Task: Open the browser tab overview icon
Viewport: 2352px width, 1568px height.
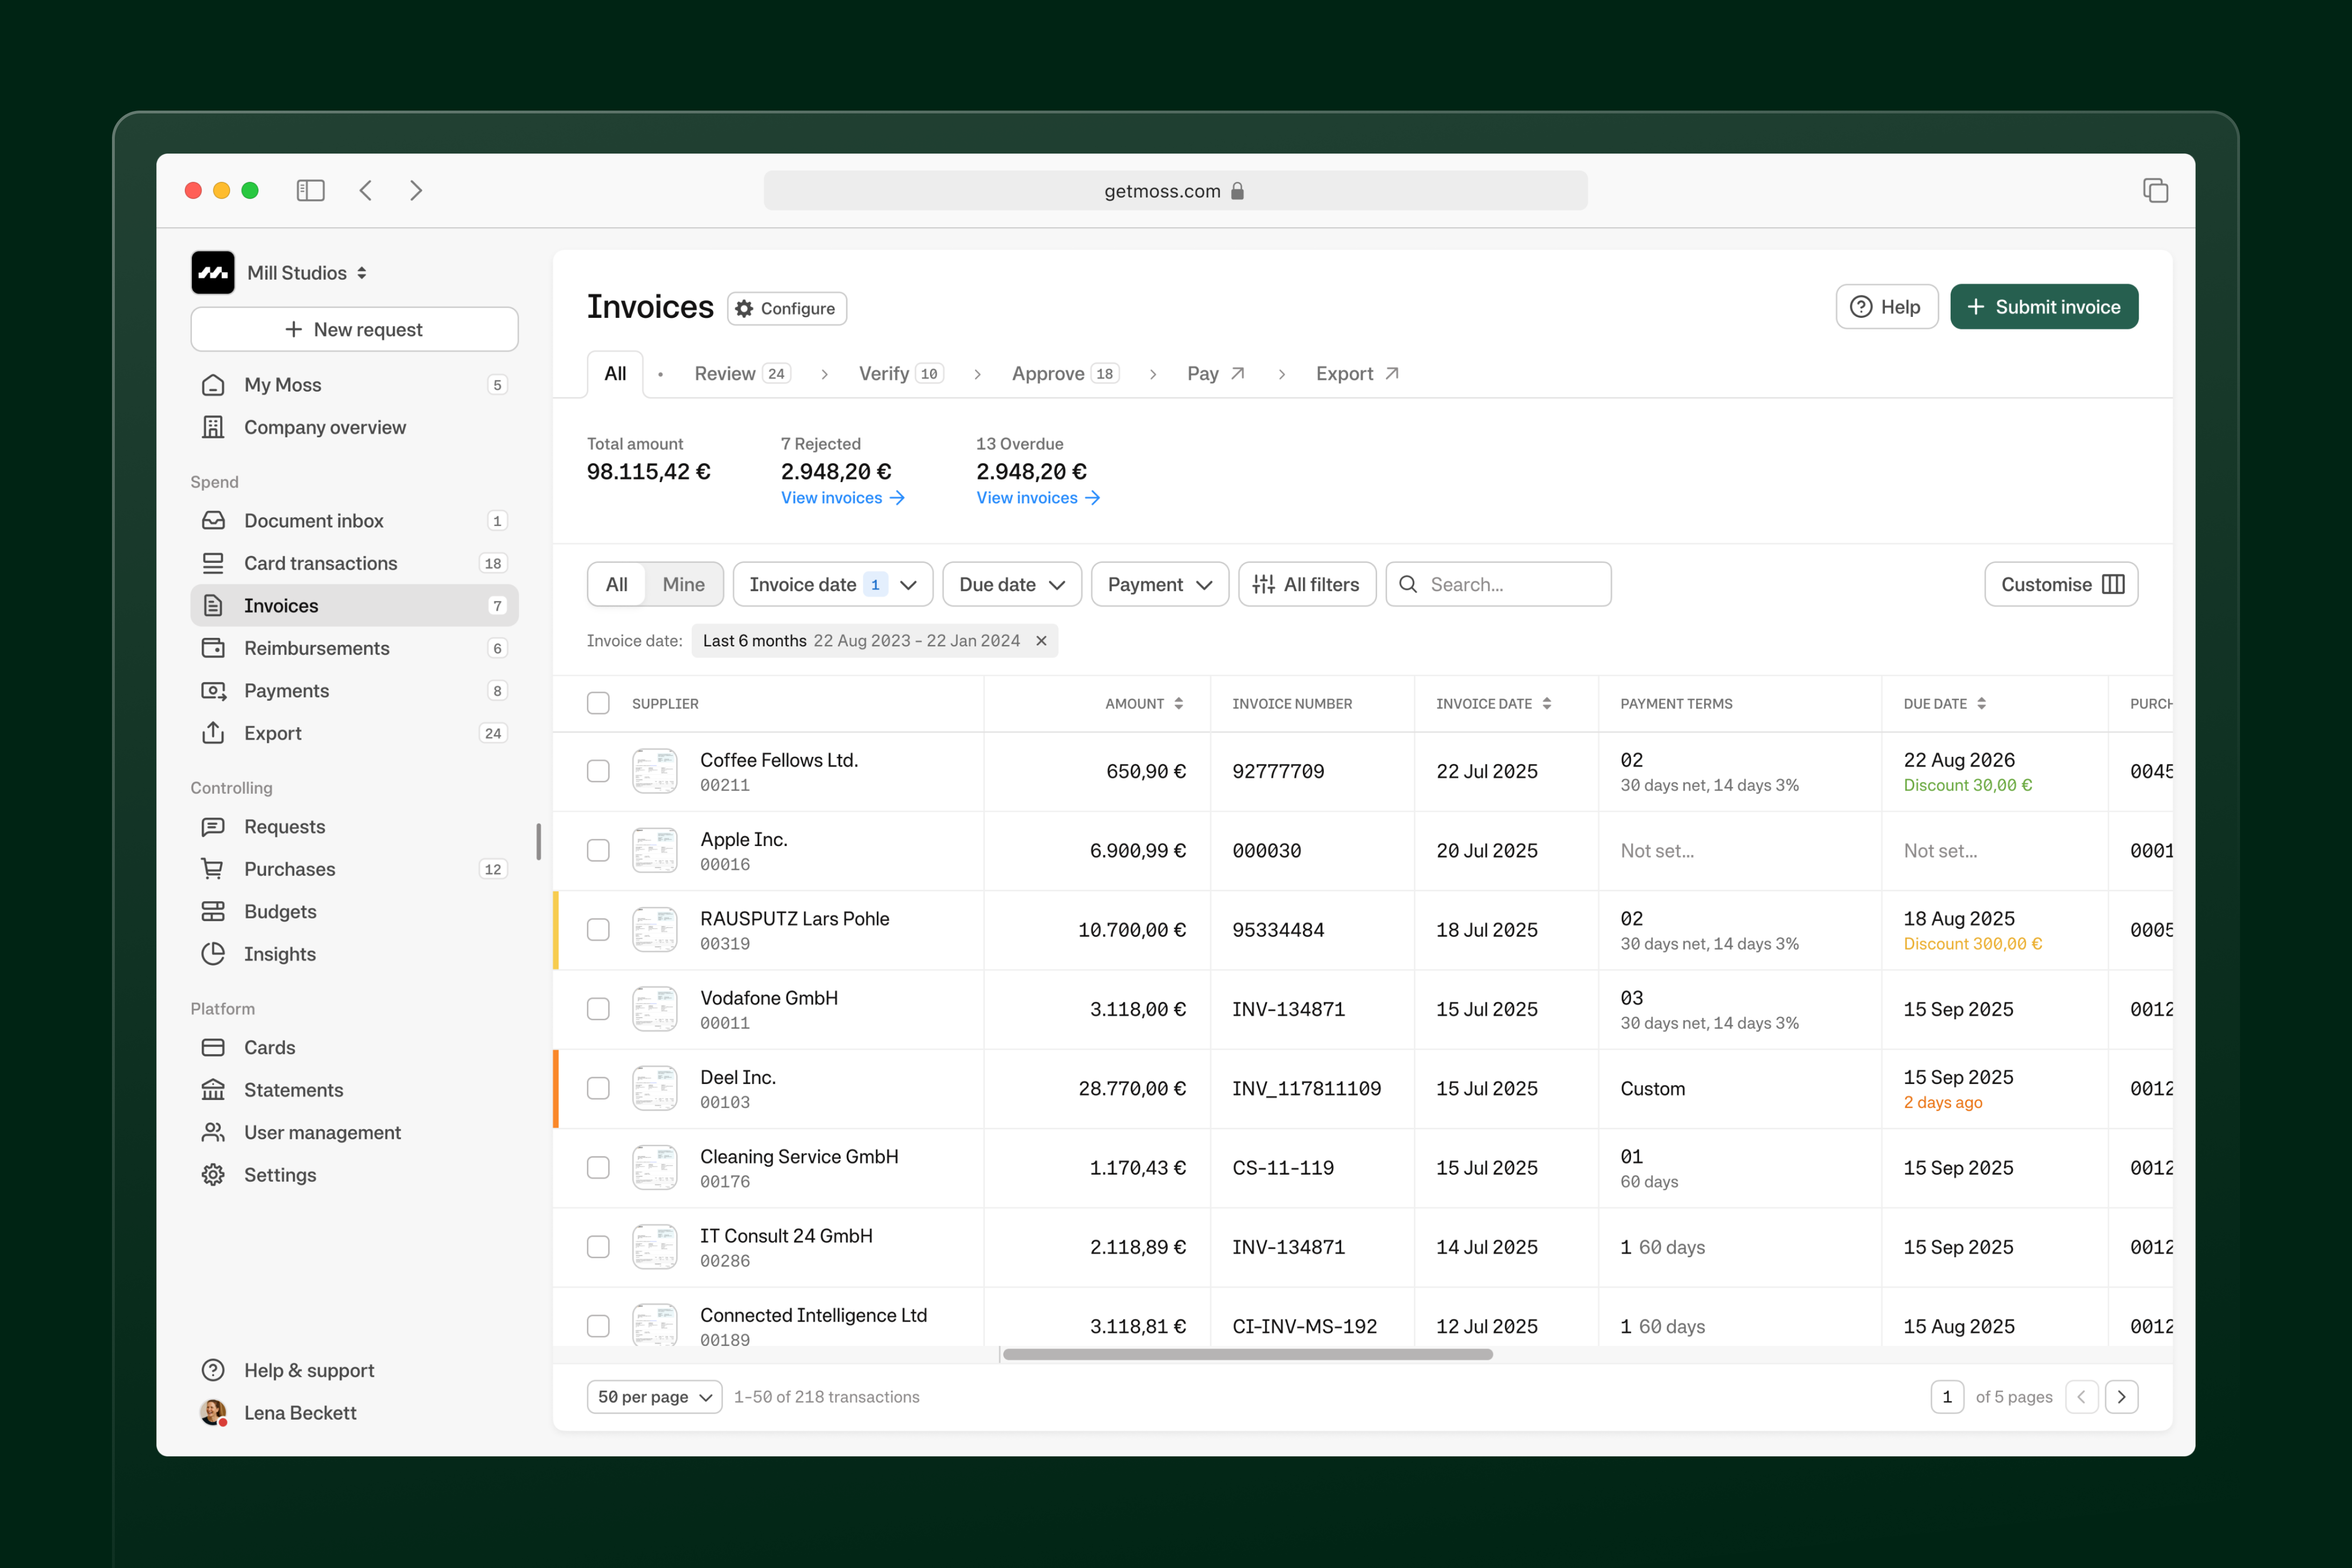Action: (2155, 190)
